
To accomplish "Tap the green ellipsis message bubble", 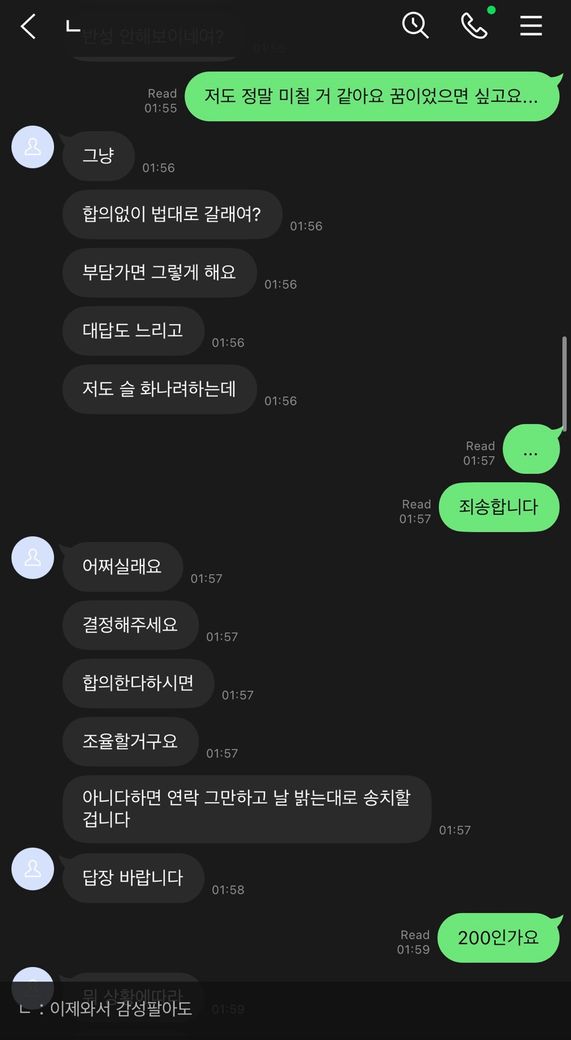I will tap(531, 449).
